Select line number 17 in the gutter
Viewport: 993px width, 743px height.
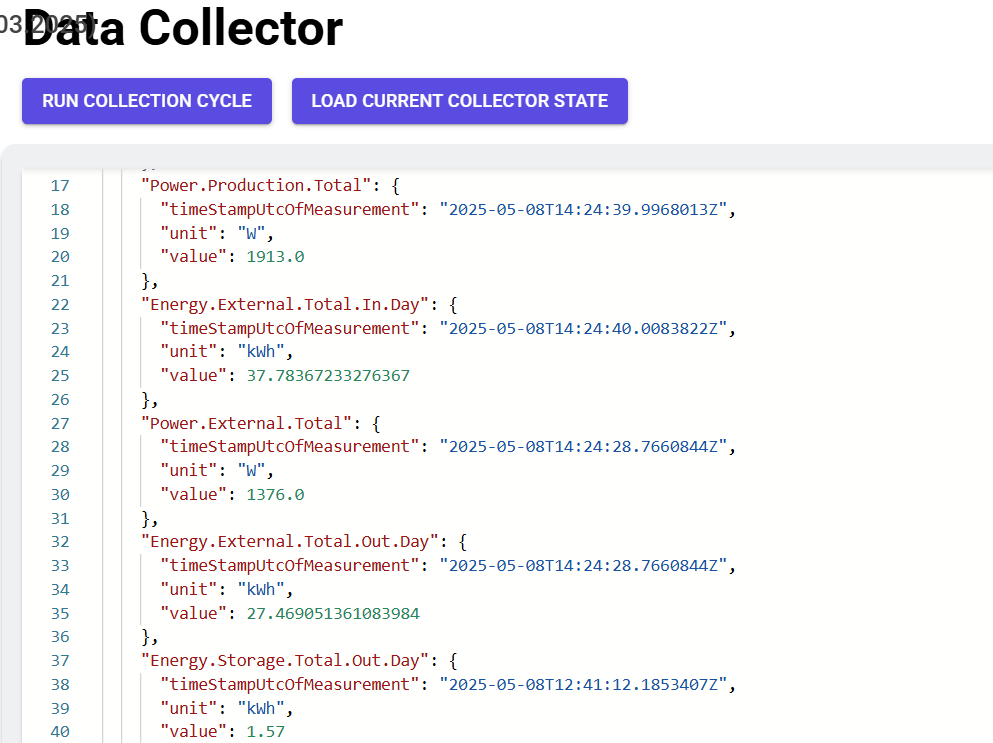60,185
